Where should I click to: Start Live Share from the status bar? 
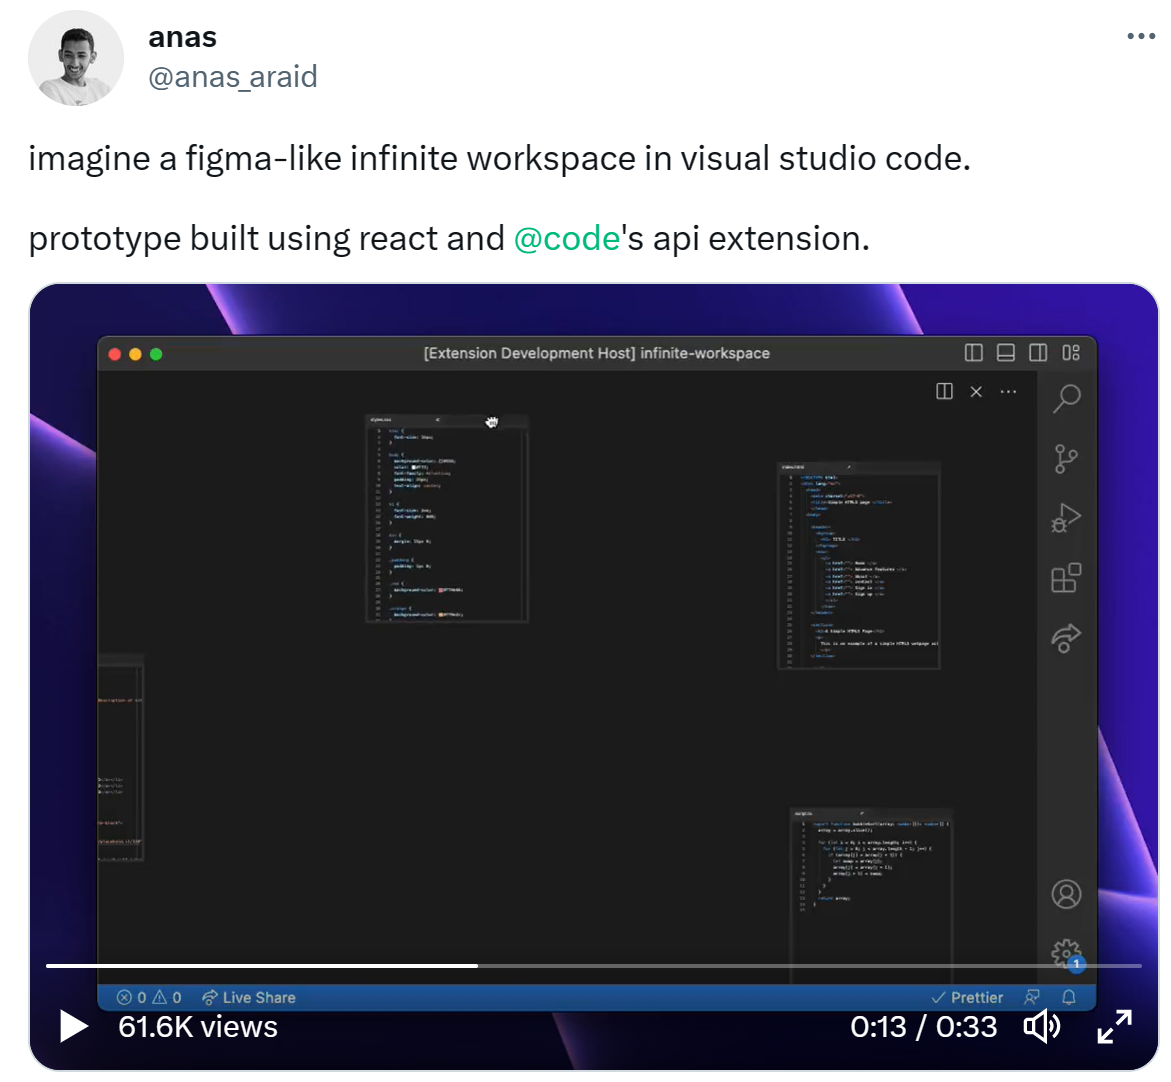[x=249, y=998]
